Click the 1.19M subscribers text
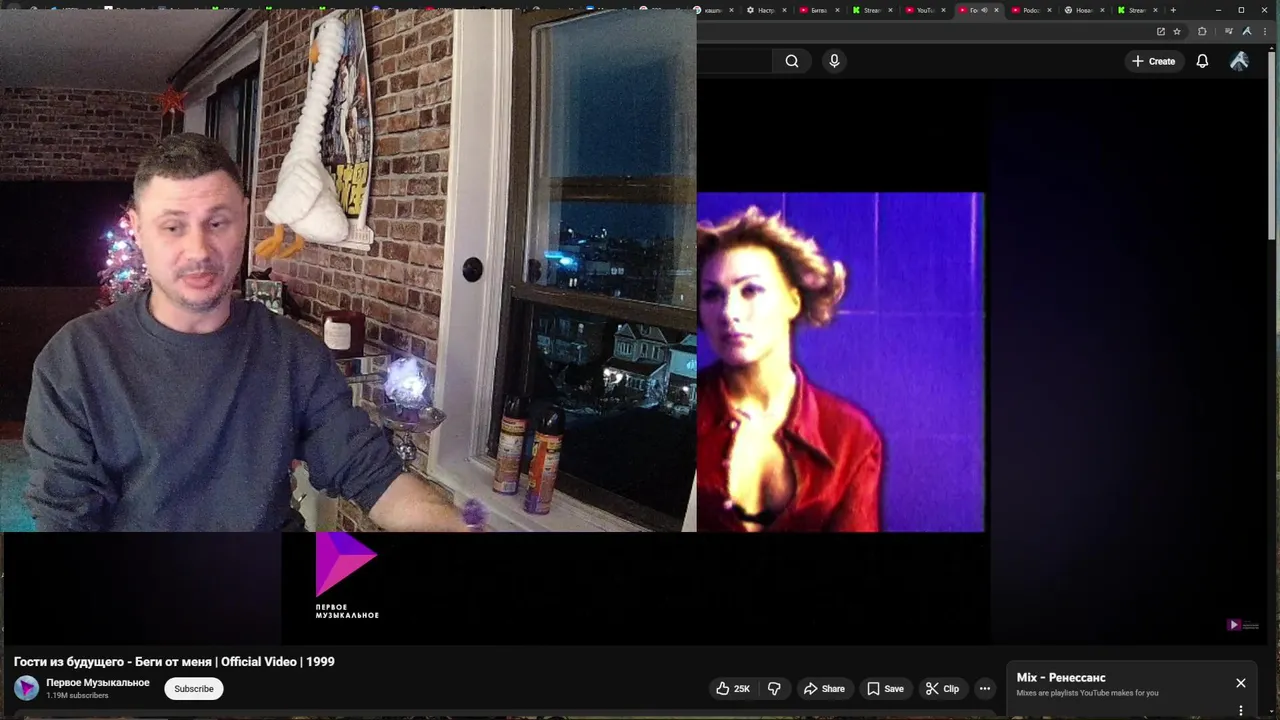The height and width of the screenshot is (720, 1280). [x=77, y=695]
